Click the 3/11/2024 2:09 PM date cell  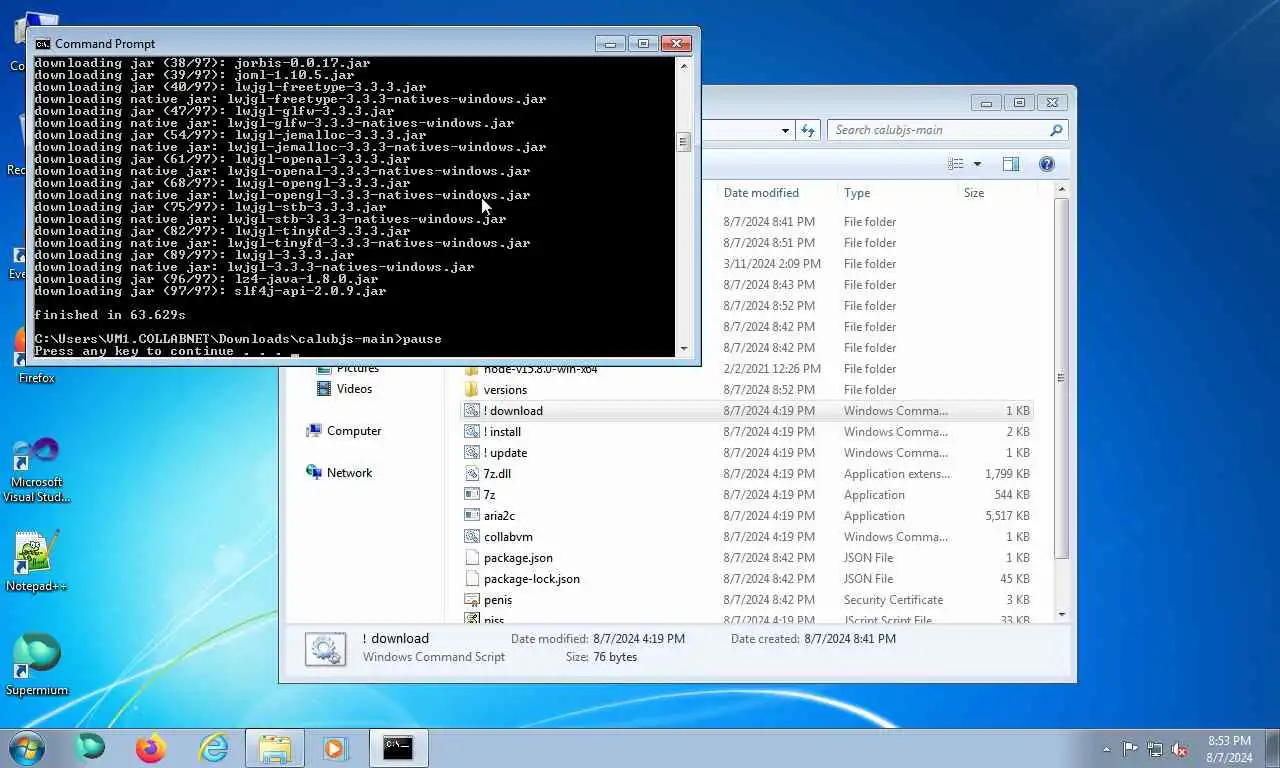(x=772, y=264)
